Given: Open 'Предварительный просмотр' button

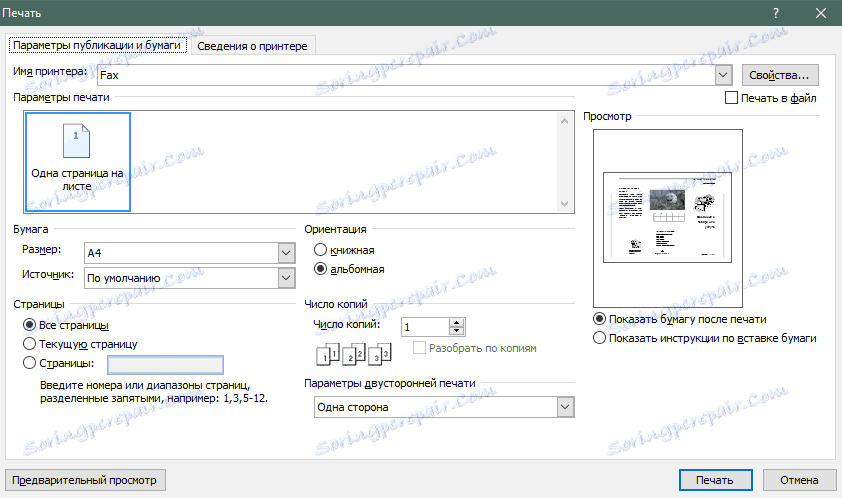Looking at the screenshot, I should pos(85,480).
